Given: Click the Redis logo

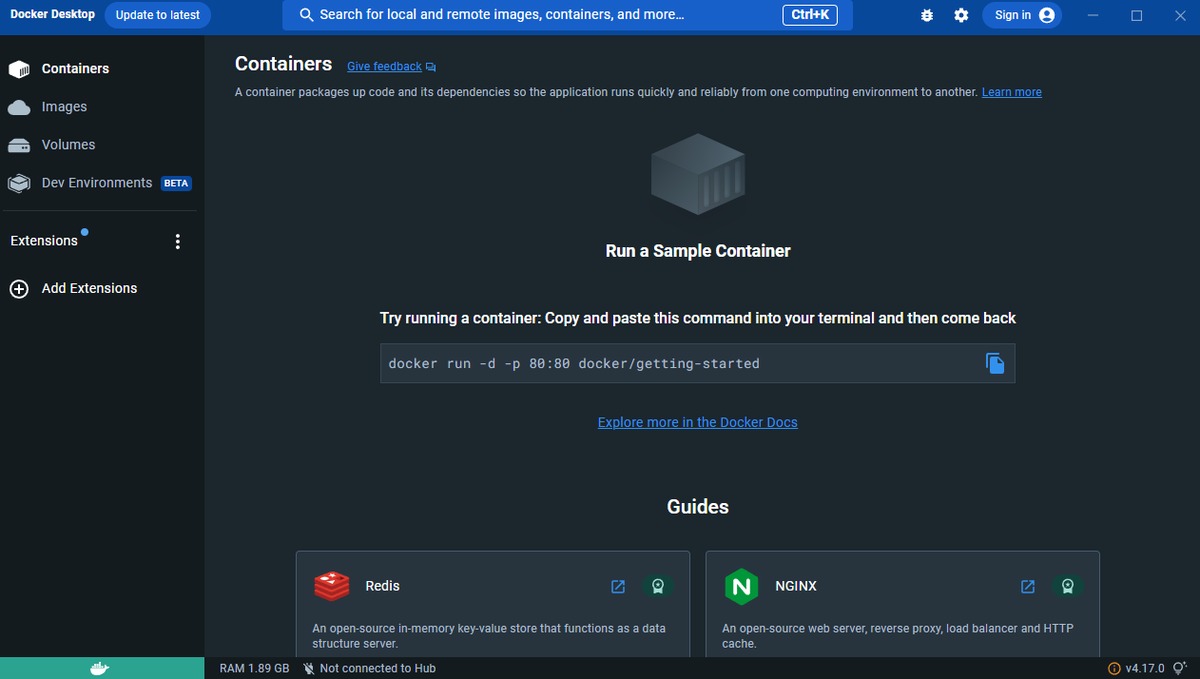Looking at the screenshot, I should click(x=331, y=586).
